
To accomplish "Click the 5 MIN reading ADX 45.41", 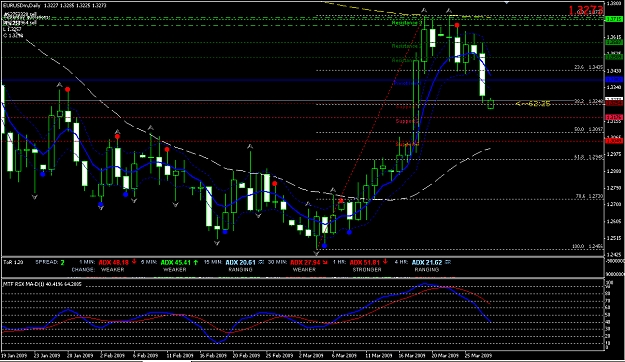I will 176,263.
